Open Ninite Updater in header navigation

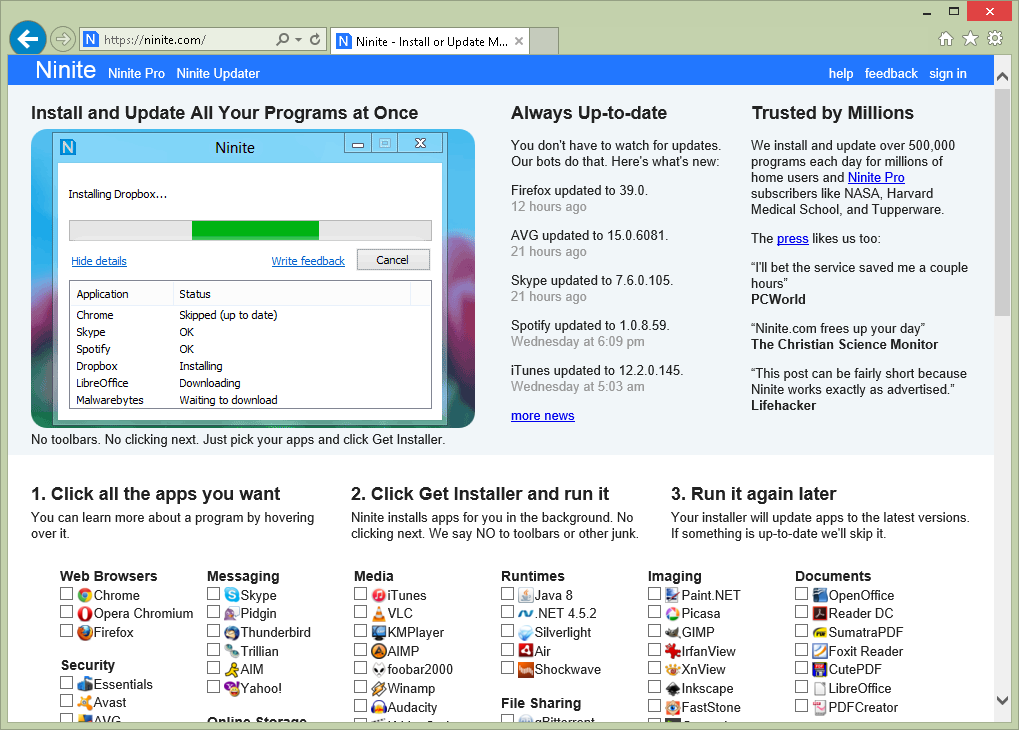(218, 73)
